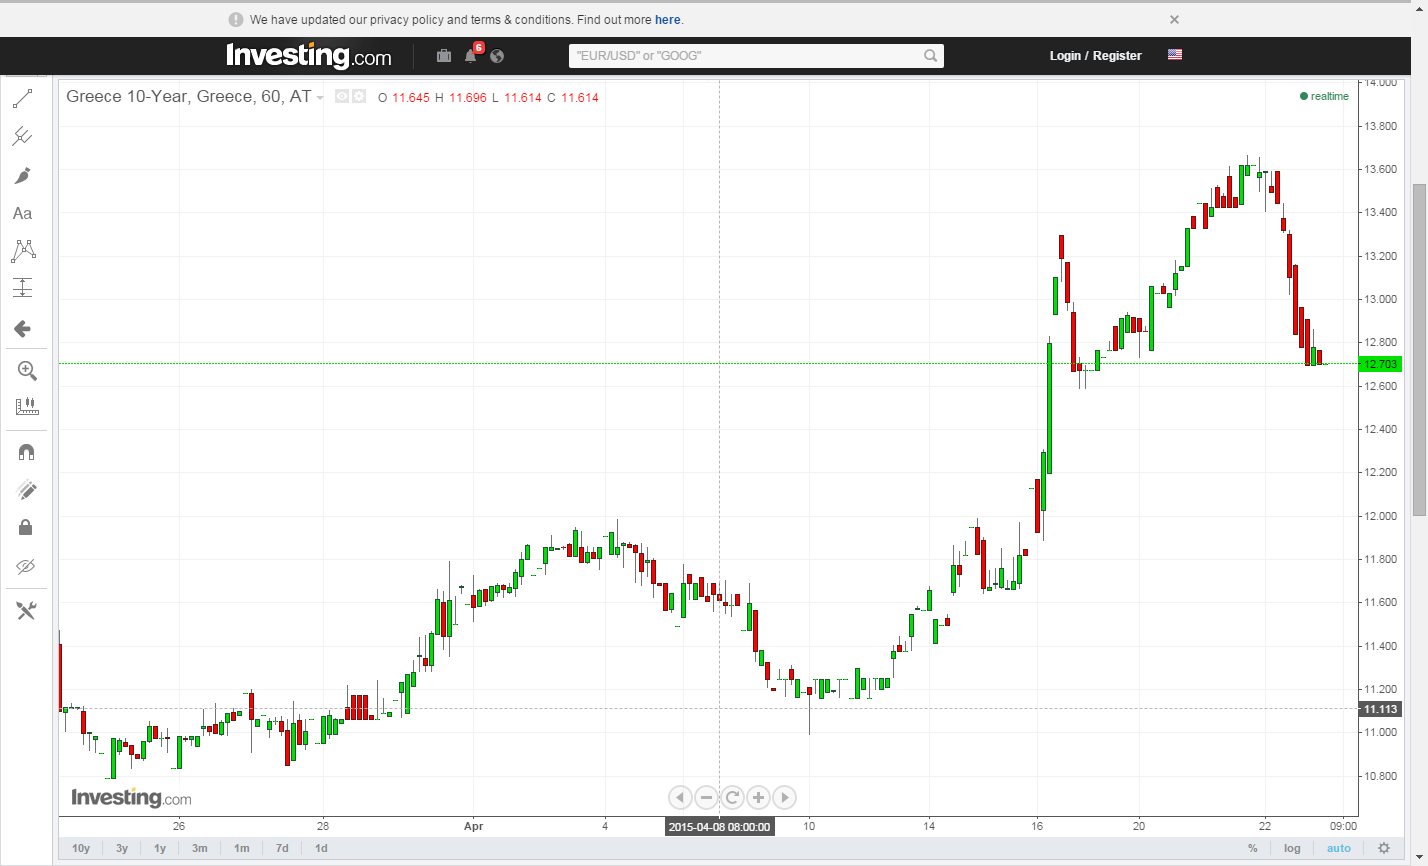Select the Aa text annotation tool
Image resolution: width=1428 pixels, height=866 pixels.
[x=22, y=213]
